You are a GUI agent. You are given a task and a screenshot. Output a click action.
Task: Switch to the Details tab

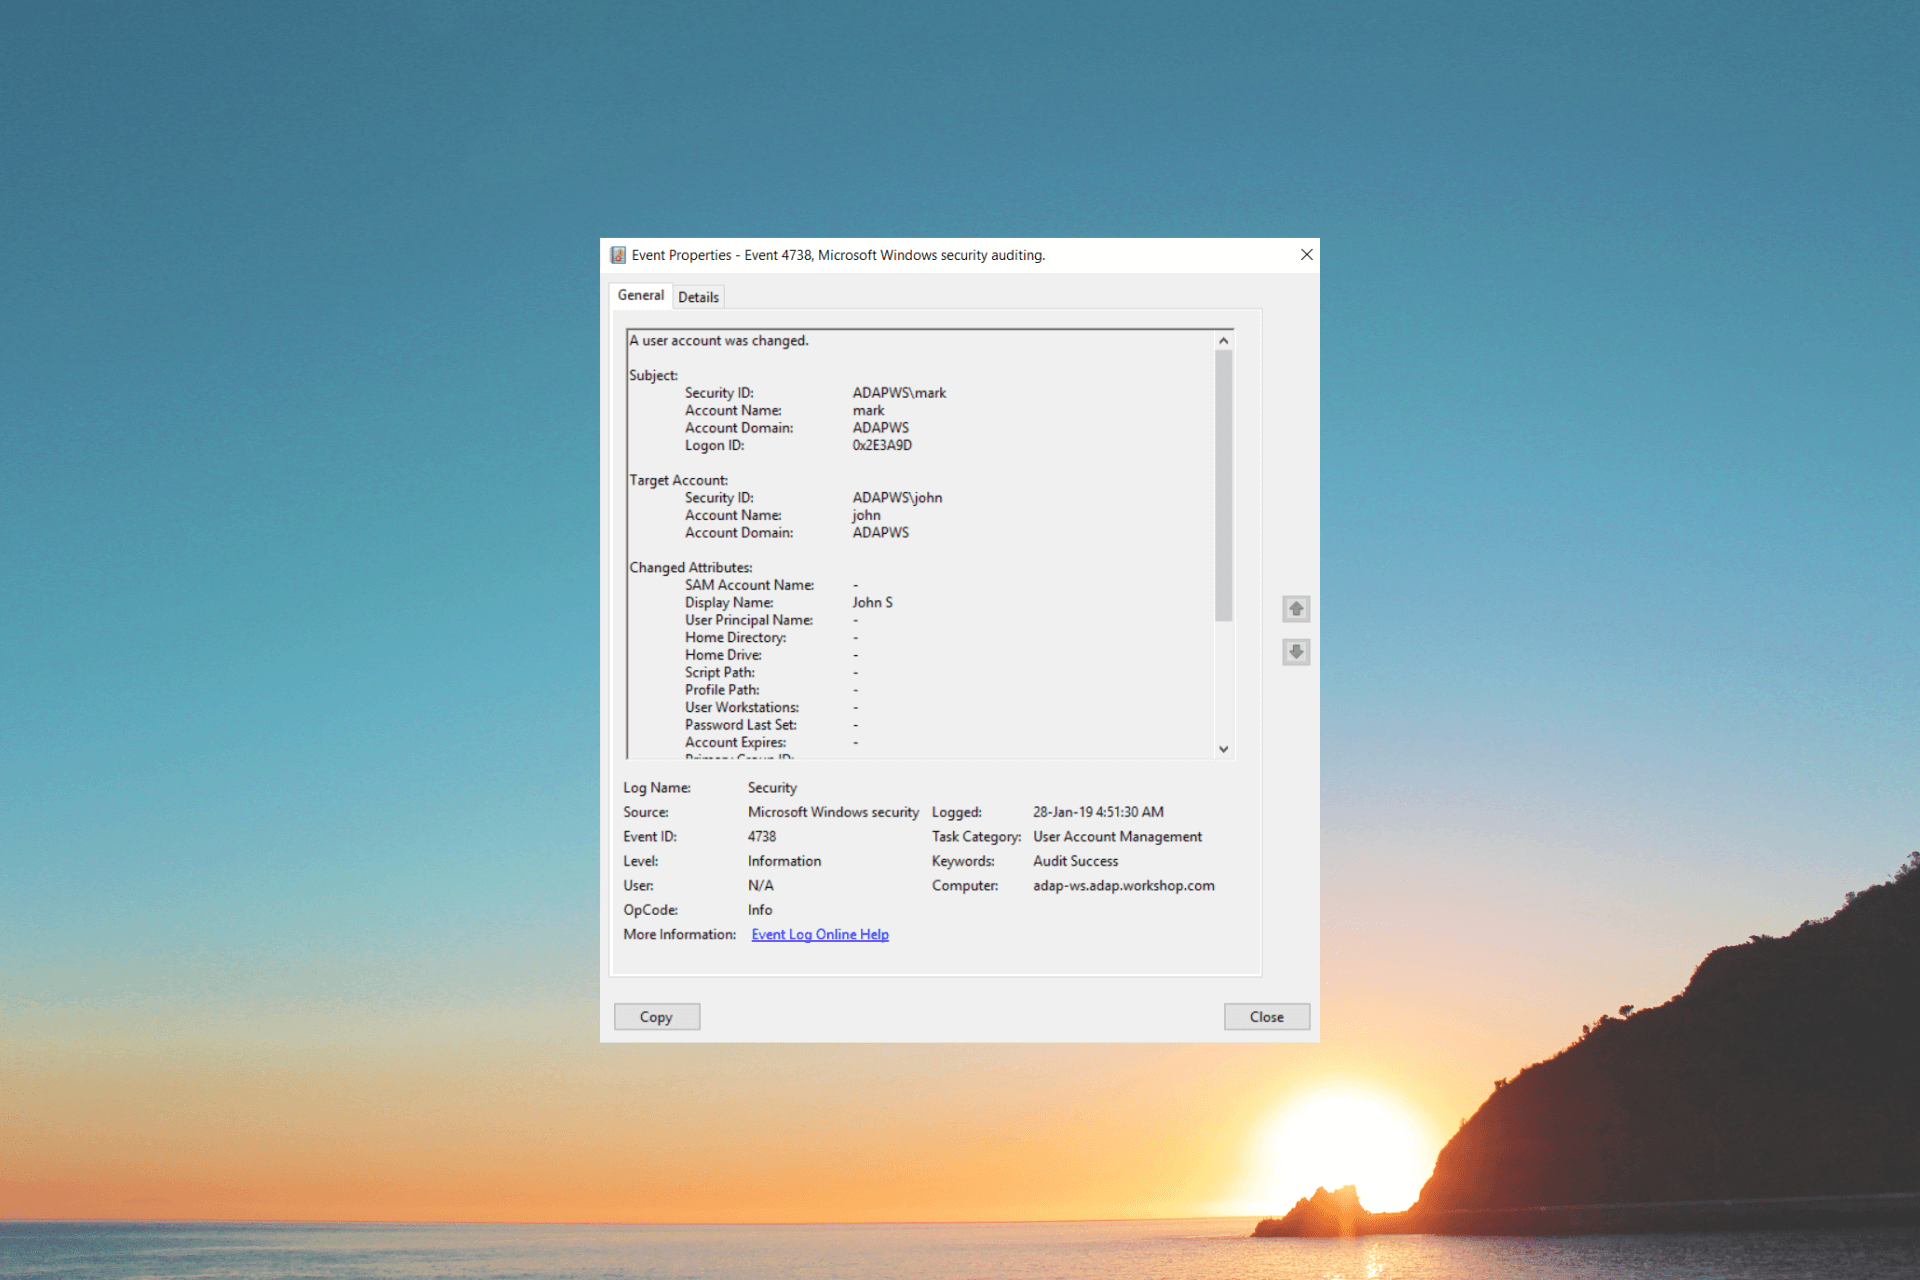[698, 297]
